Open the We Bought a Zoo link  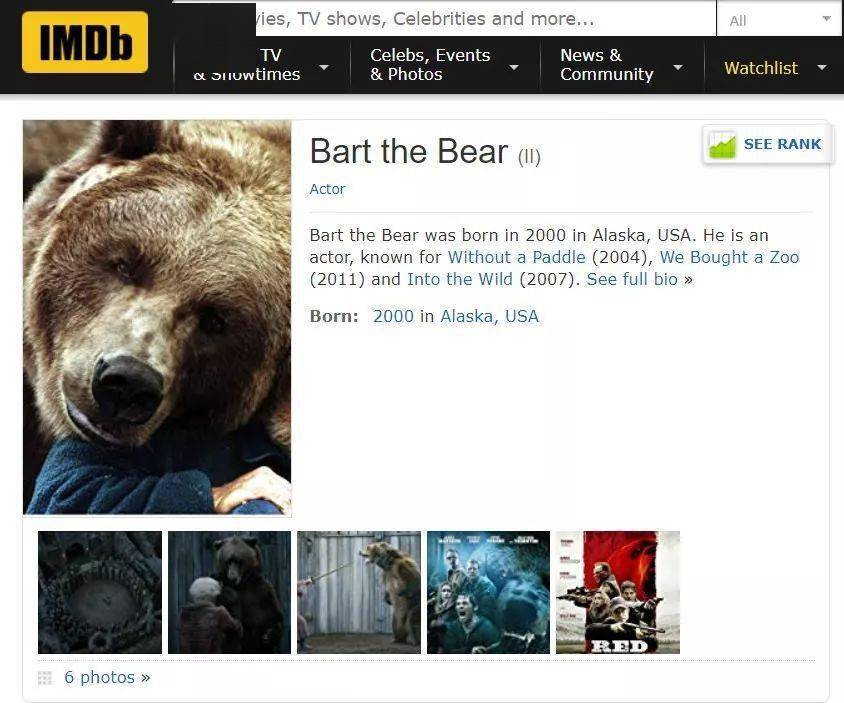(729, 257)
